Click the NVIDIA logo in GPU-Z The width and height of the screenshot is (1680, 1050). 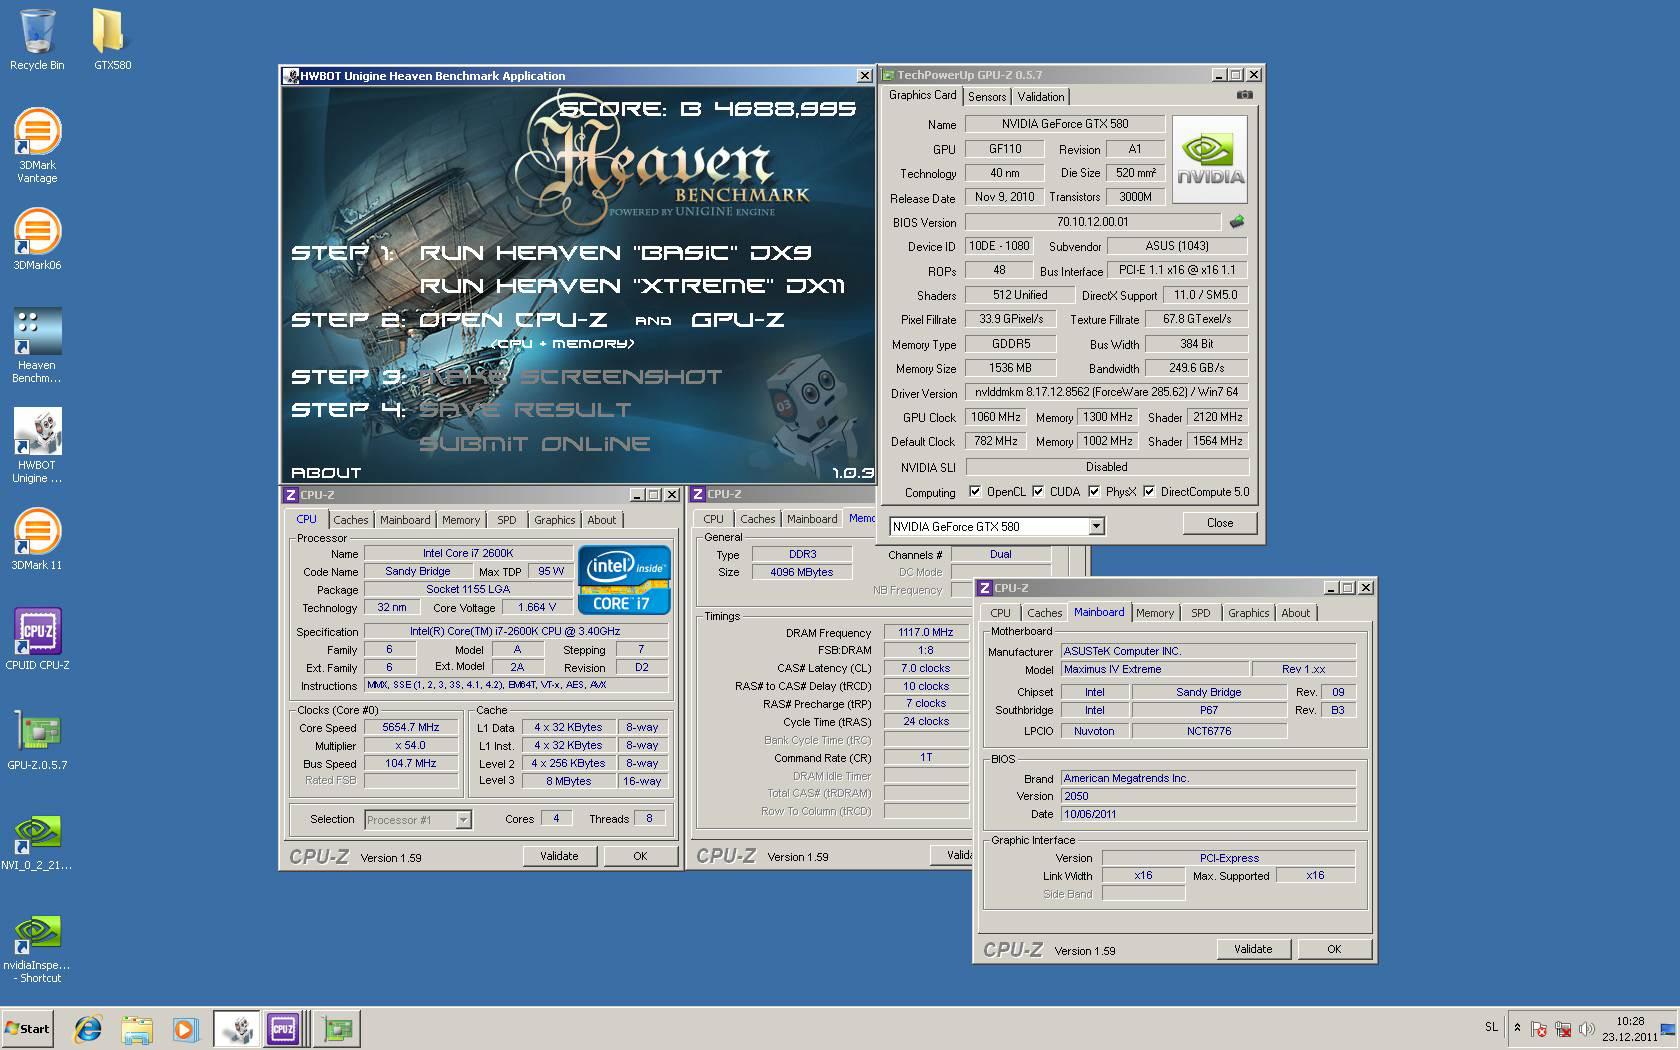pos(1210,159)
